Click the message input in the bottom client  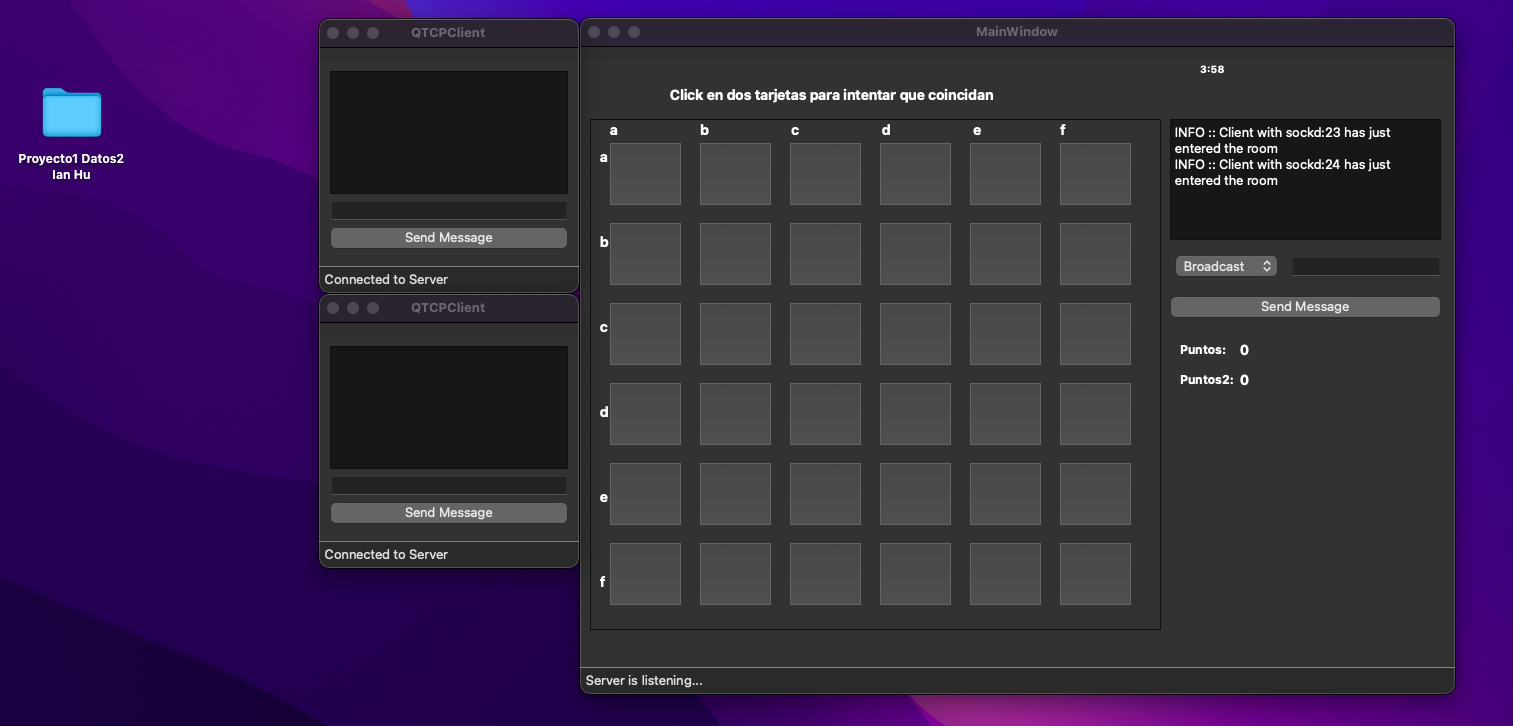tap(448, 485)
